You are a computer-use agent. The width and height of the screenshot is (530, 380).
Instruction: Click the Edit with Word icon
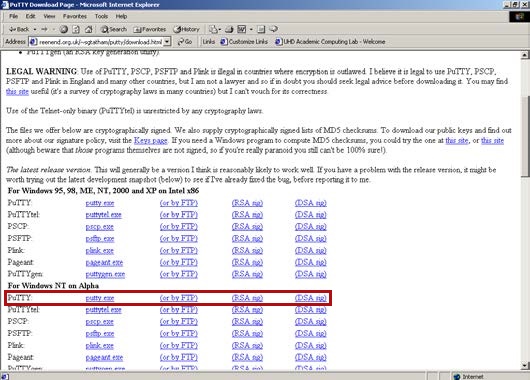click(x=242, y=29)
